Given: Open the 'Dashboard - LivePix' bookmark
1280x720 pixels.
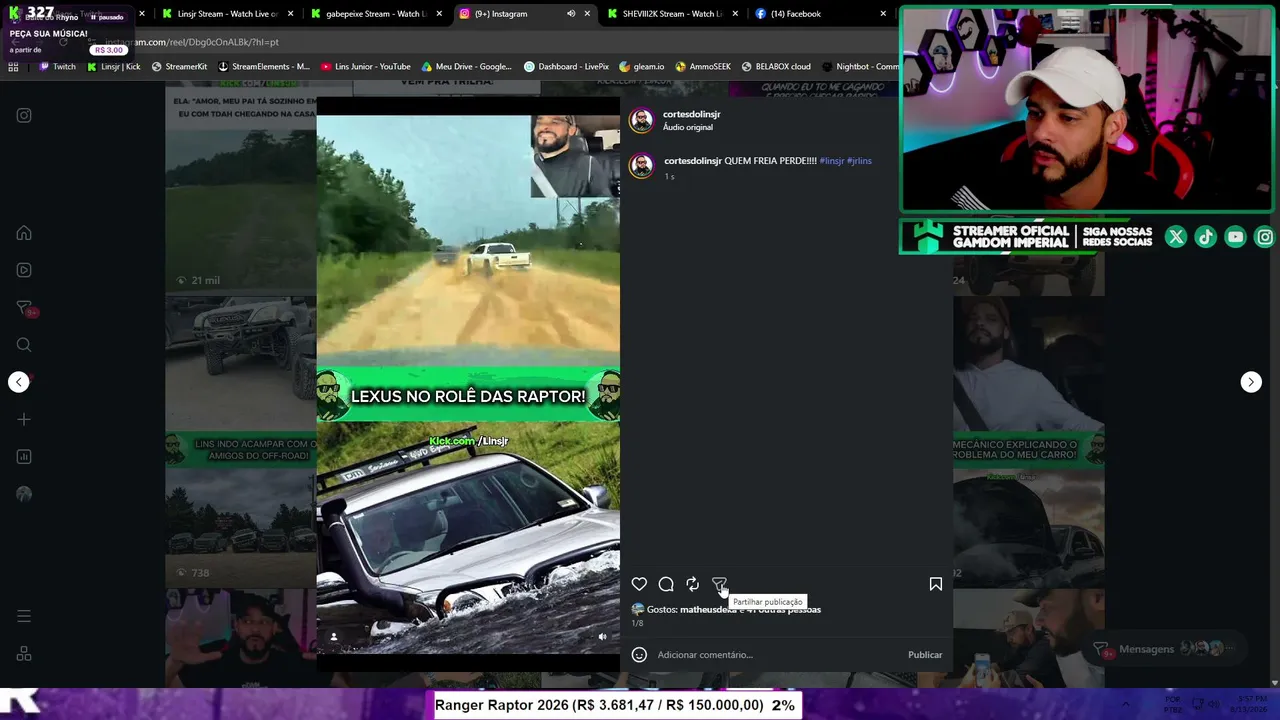Looking at the screenshot, I should 566,67.
